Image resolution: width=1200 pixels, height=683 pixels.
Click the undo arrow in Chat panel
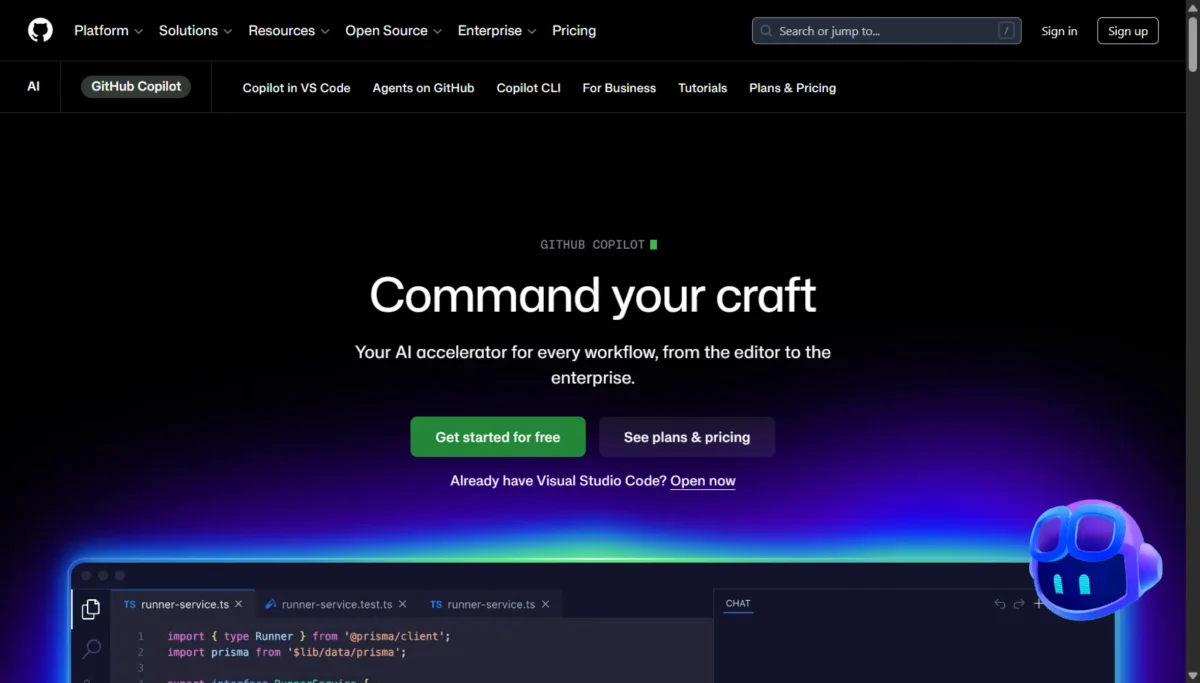click(999, 604)
